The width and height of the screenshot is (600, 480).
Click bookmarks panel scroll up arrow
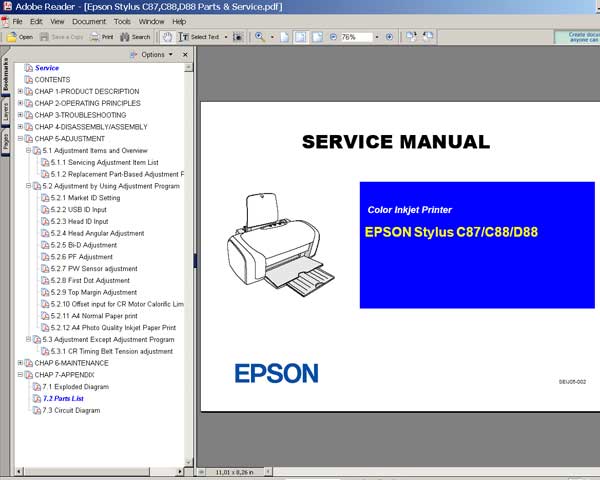coord(188,68)
